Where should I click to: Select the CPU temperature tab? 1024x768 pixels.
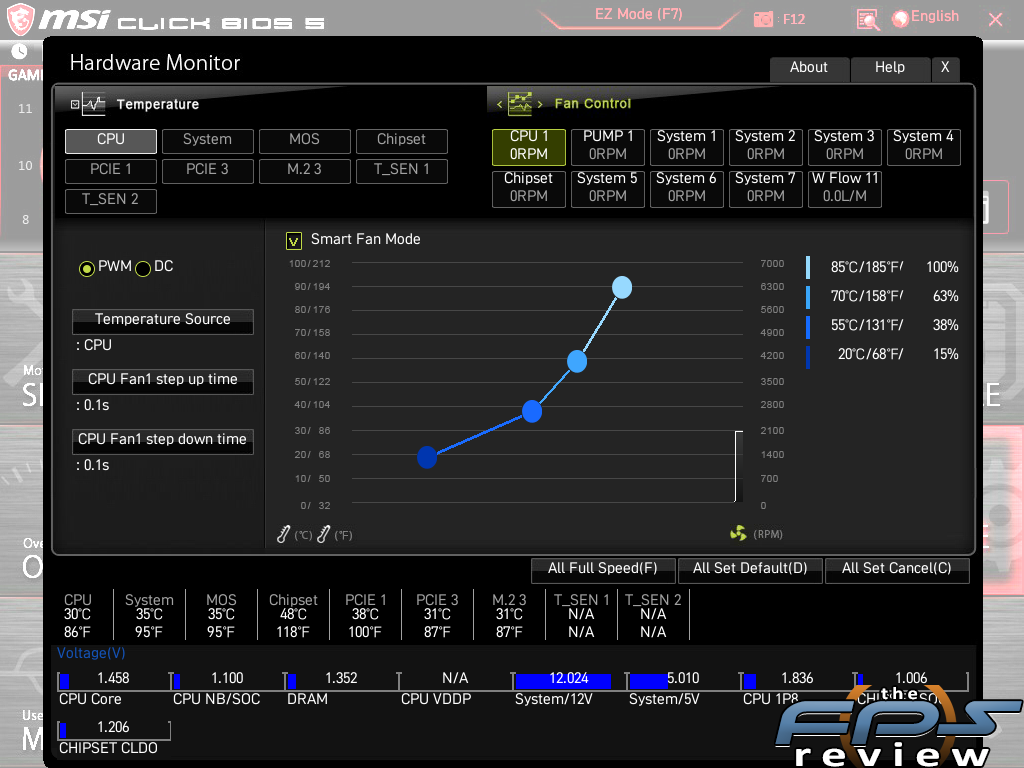(111, 140)
